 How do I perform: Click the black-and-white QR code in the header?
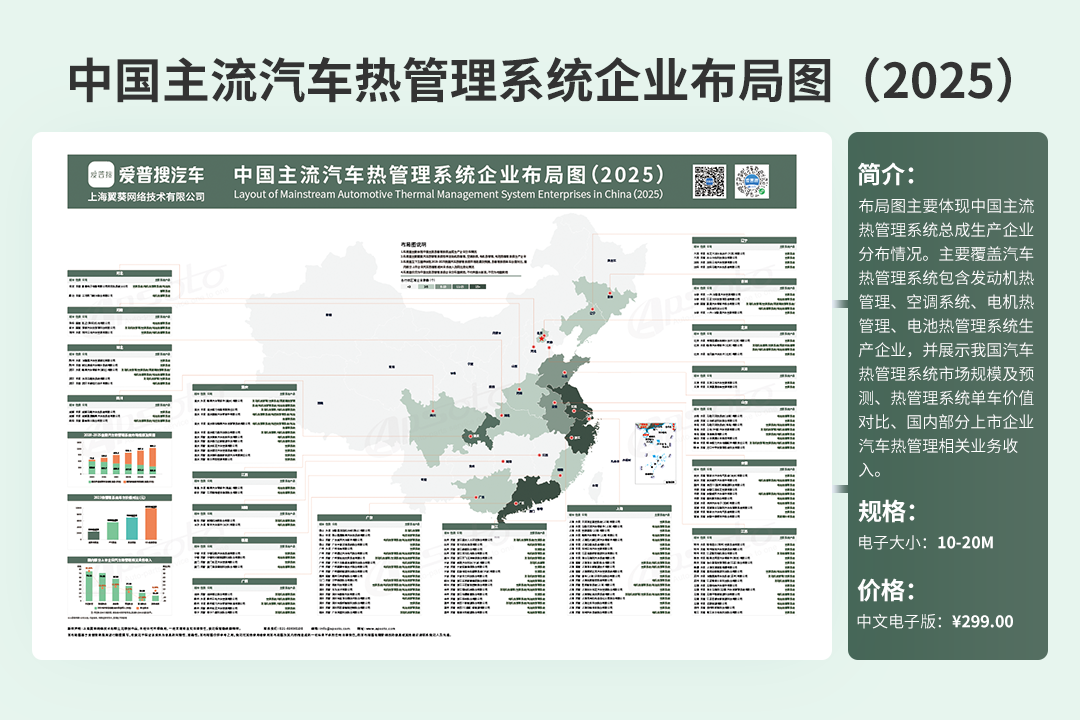709,181
